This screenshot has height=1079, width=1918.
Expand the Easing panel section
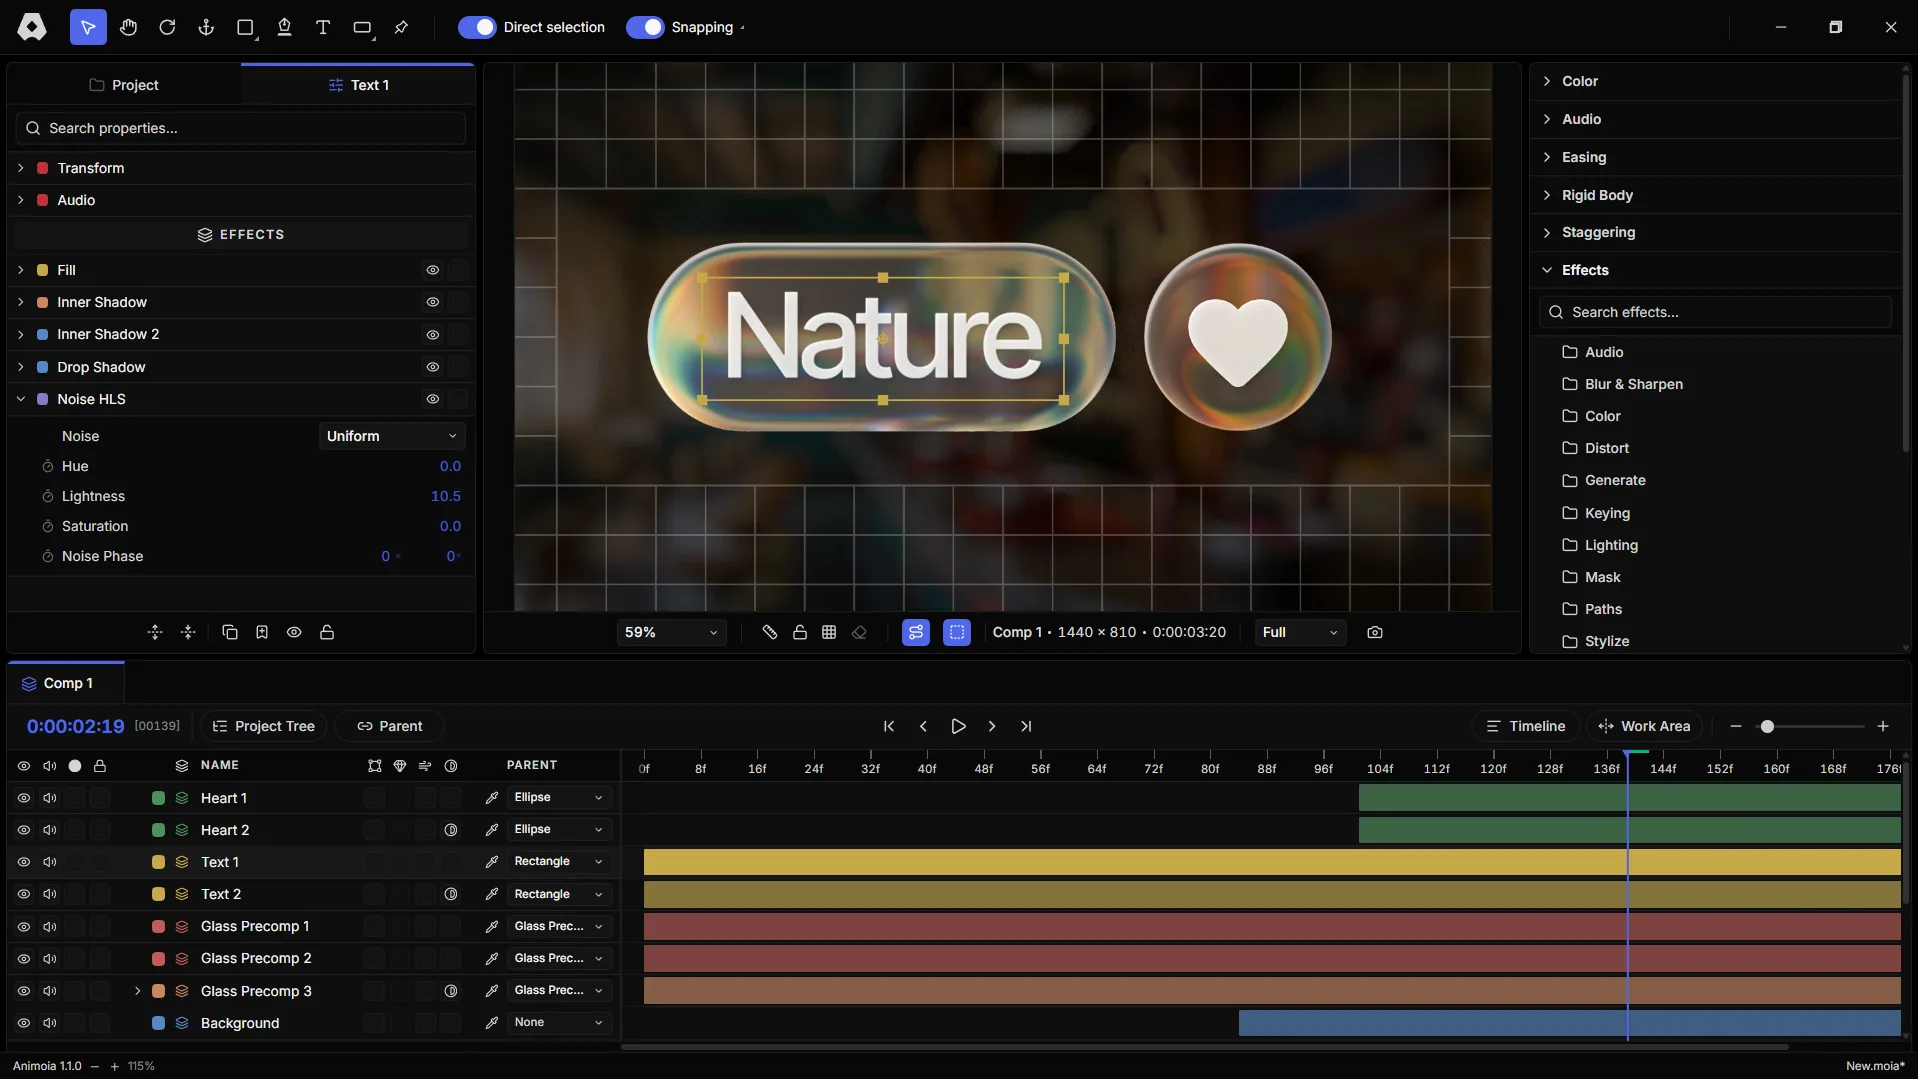(x=1547, y=157)
